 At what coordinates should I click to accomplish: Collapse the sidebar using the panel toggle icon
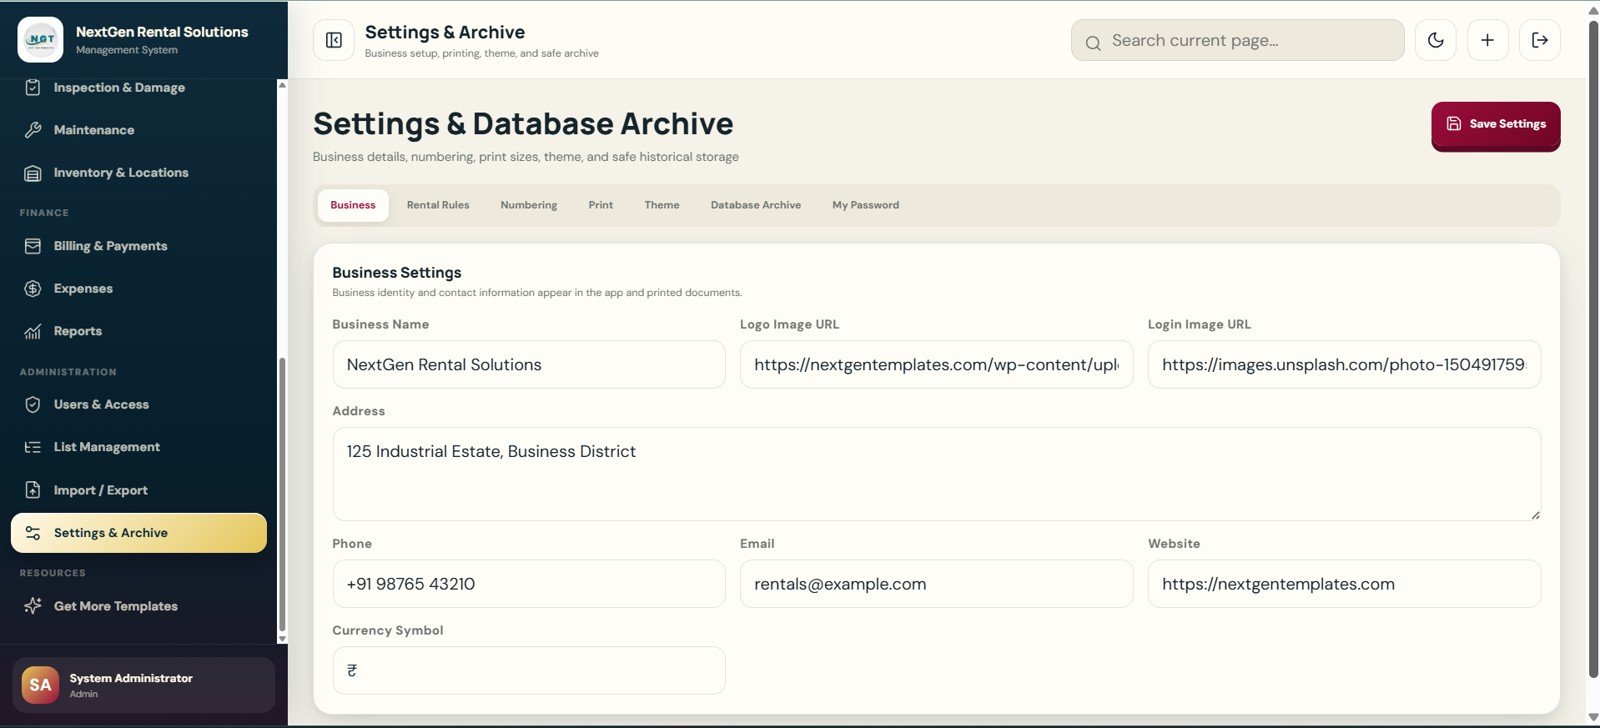tap(334, 40)
